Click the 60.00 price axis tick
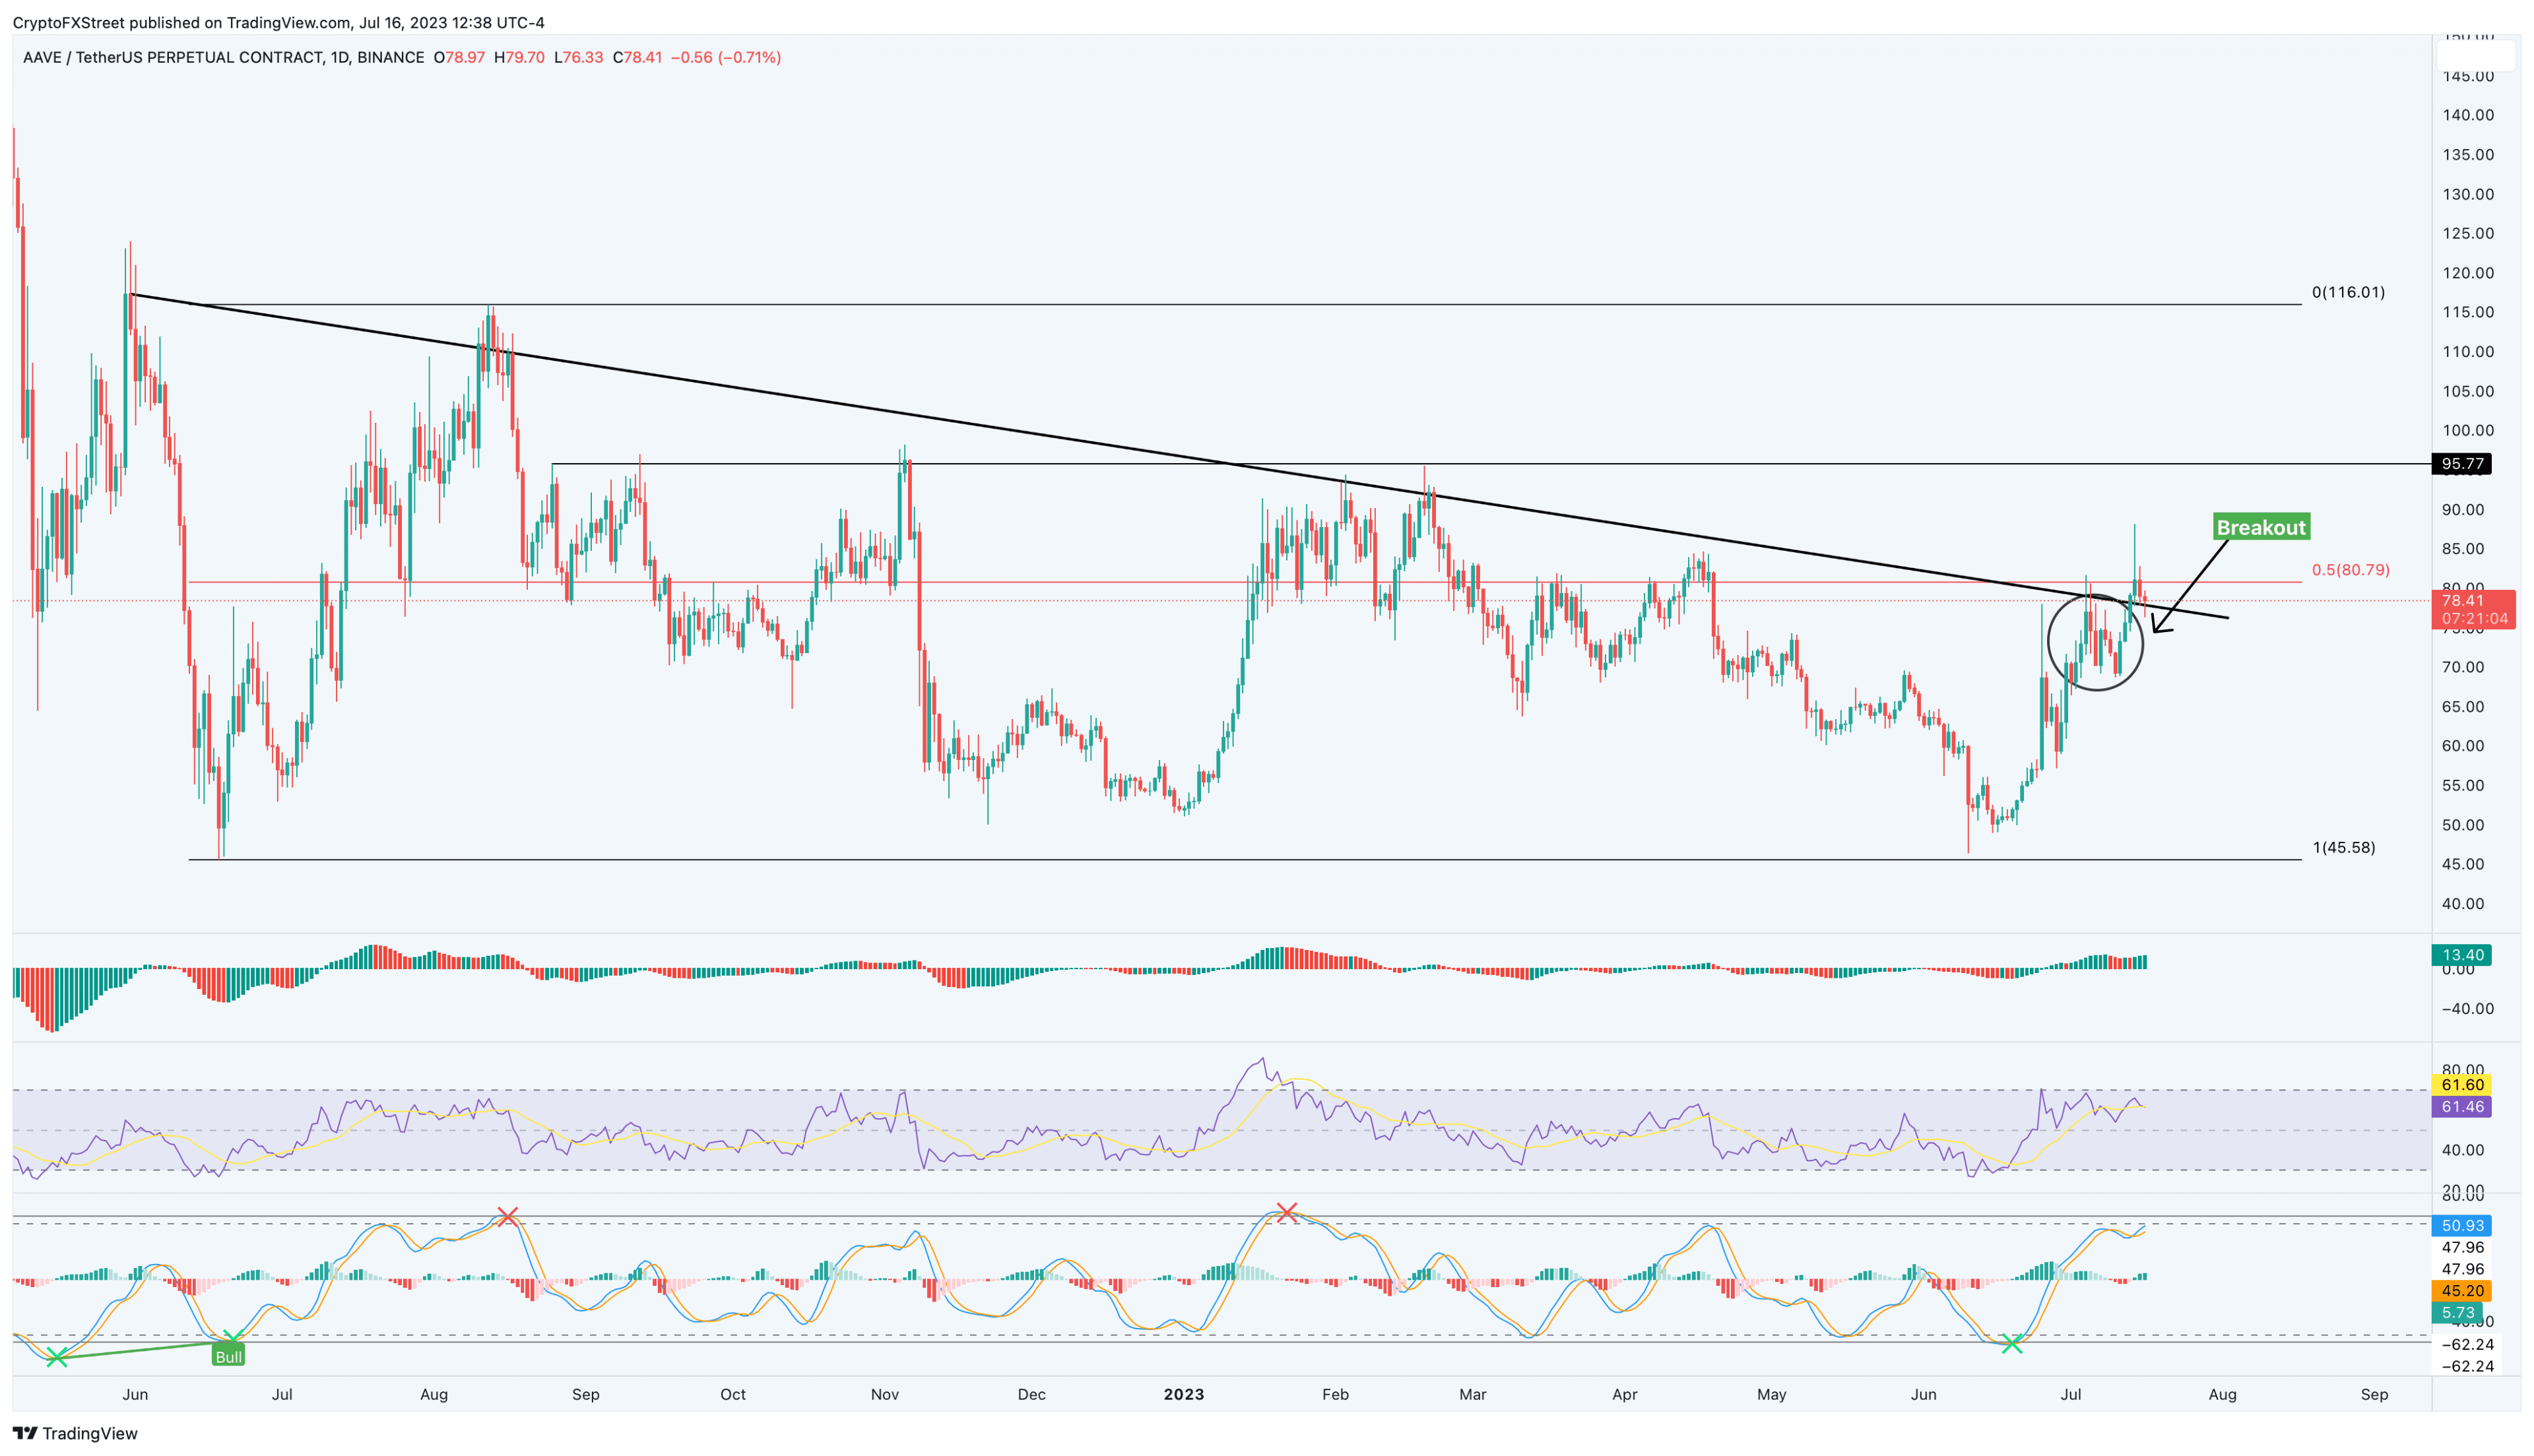The image size is (2534, 1456). tap(2463, 745)
